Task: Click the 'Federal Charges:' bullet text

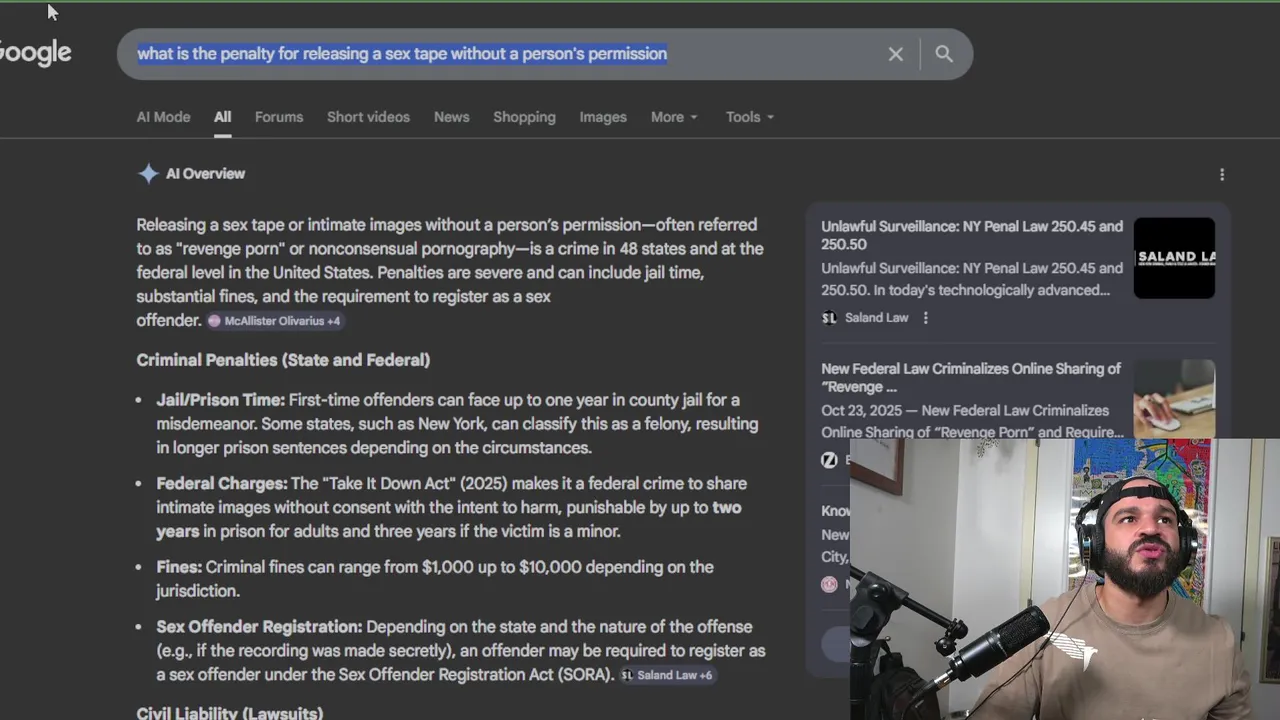Action: click(x=221, y=484)
